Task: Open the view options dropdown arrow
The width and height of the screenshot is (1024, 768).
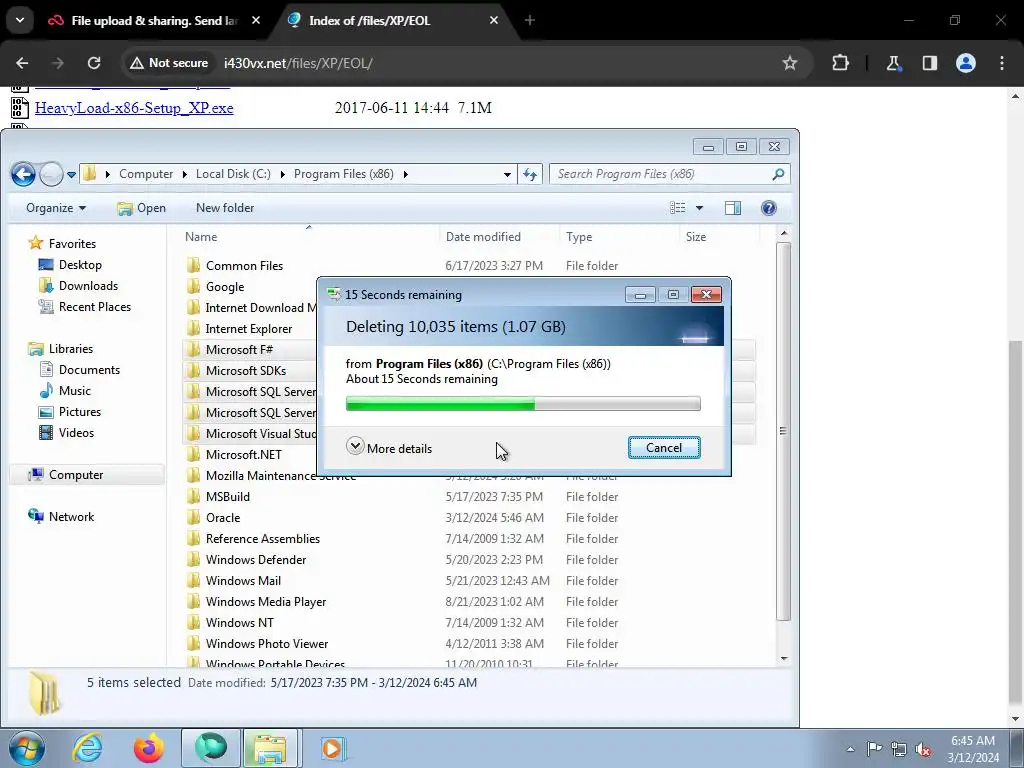Action: click(699, 208)
